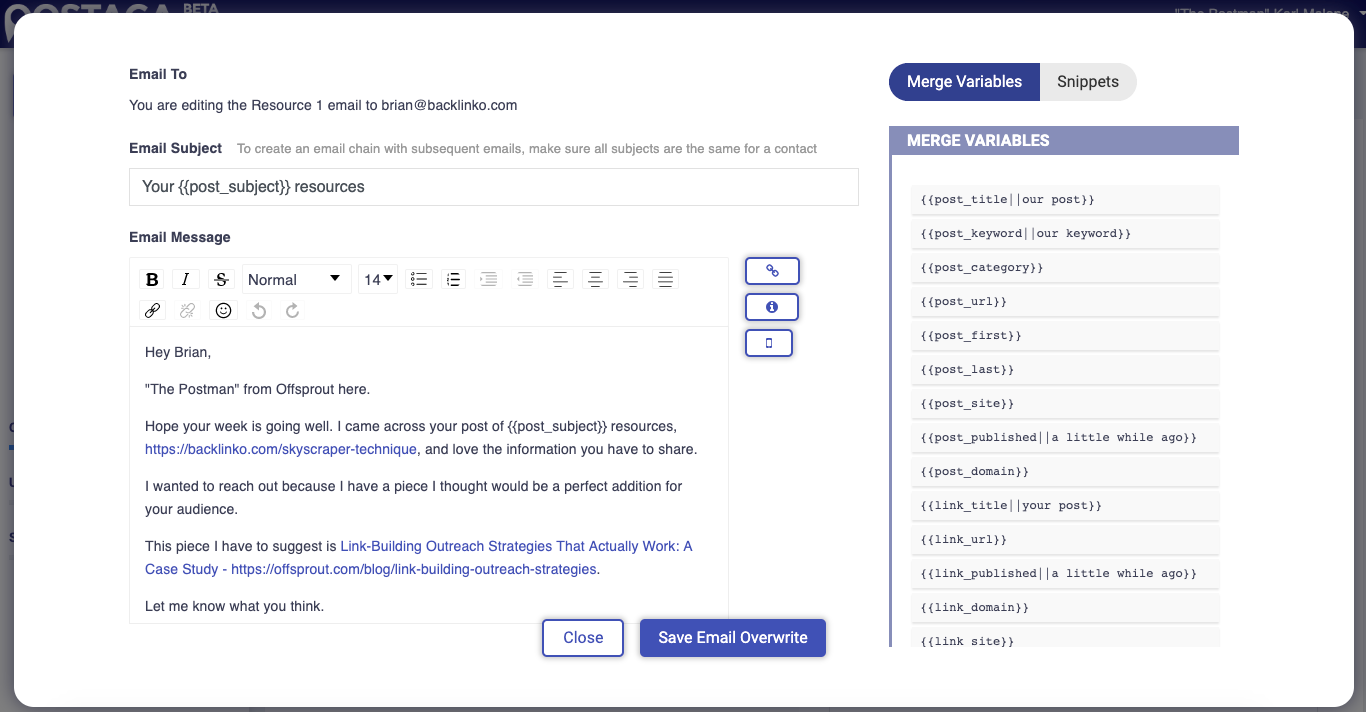Align text right
Viewport: 1366px width, 712px height.
(630, 279)
